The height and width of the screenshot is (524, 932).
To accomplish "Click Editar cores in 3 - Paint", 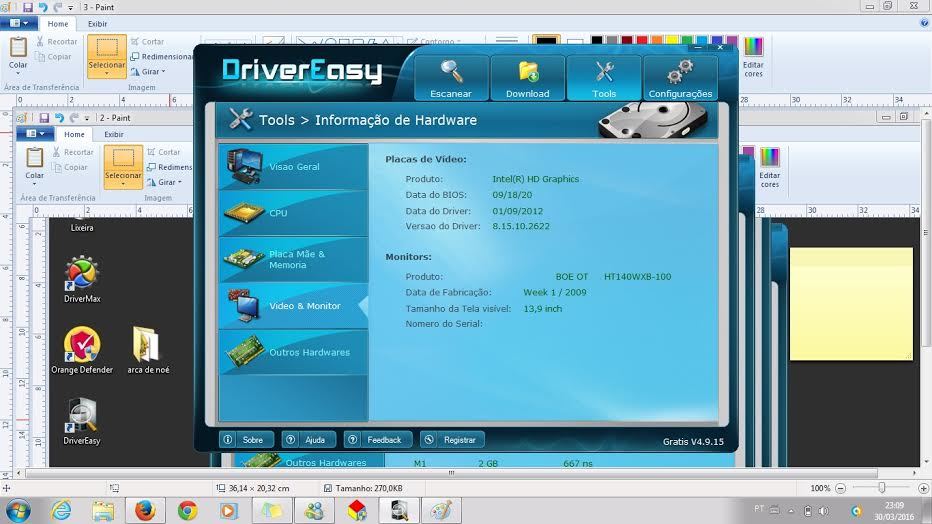I will (x=753, y=57).
